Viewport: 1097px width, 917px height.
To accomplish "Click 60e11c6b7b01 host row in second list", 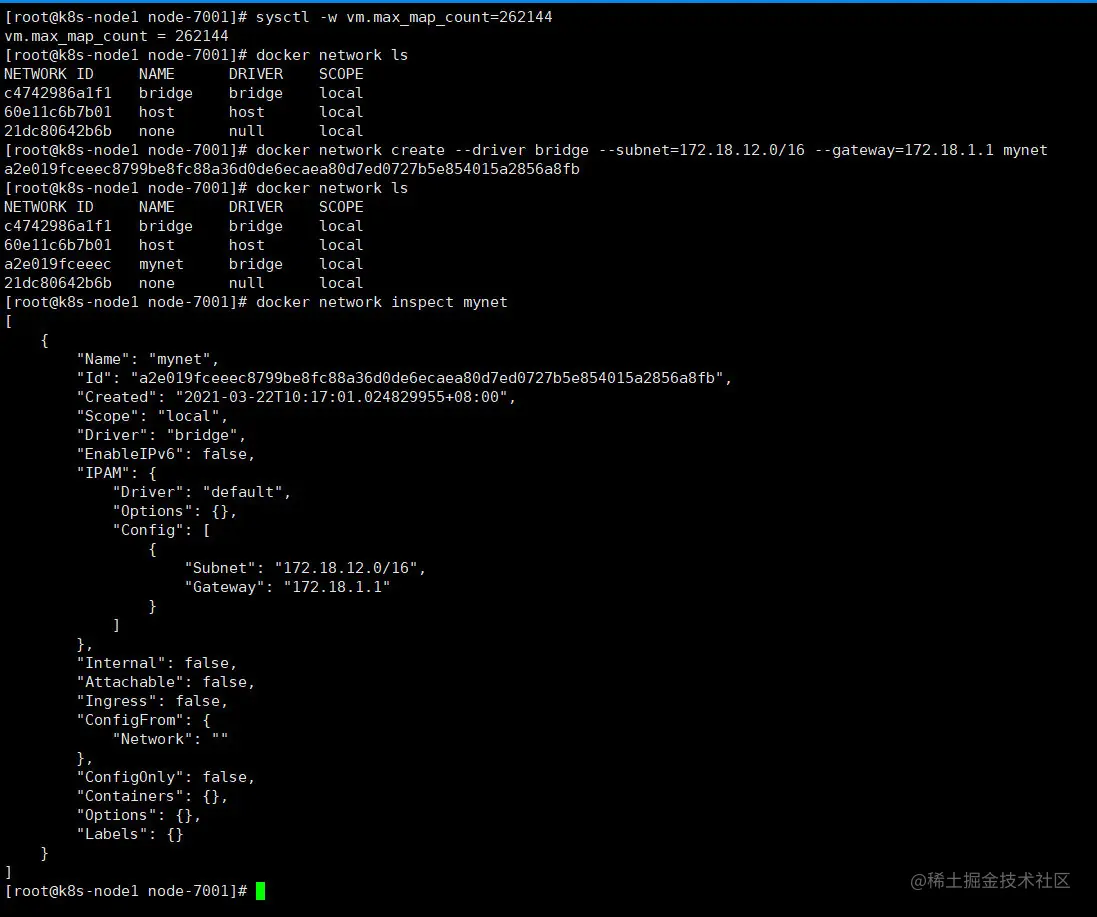I will pos(183,245).
